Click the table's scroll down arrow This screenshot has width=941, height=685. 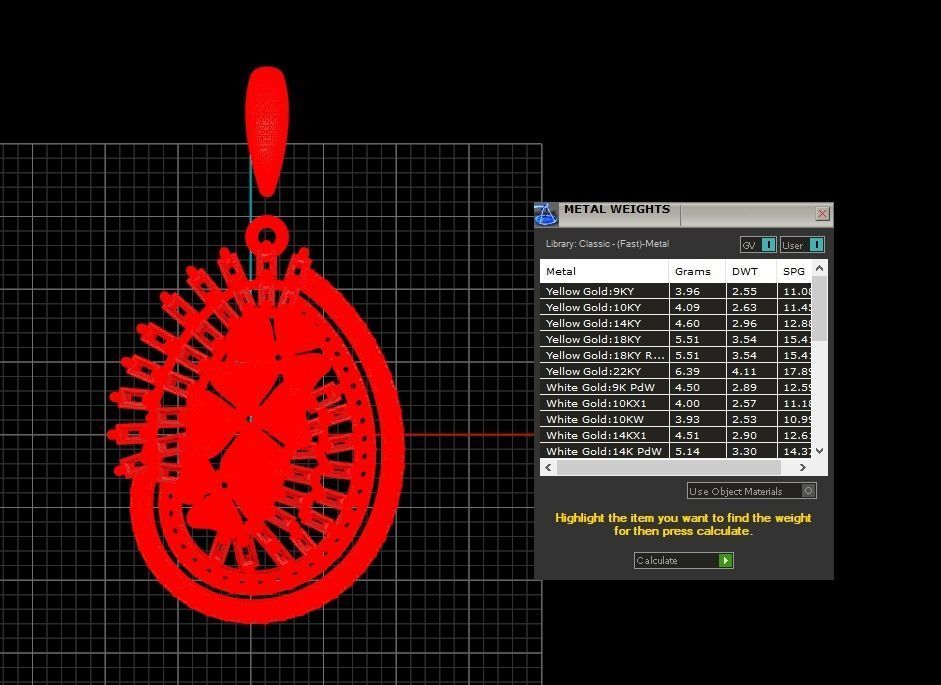[x=820, y=451]
